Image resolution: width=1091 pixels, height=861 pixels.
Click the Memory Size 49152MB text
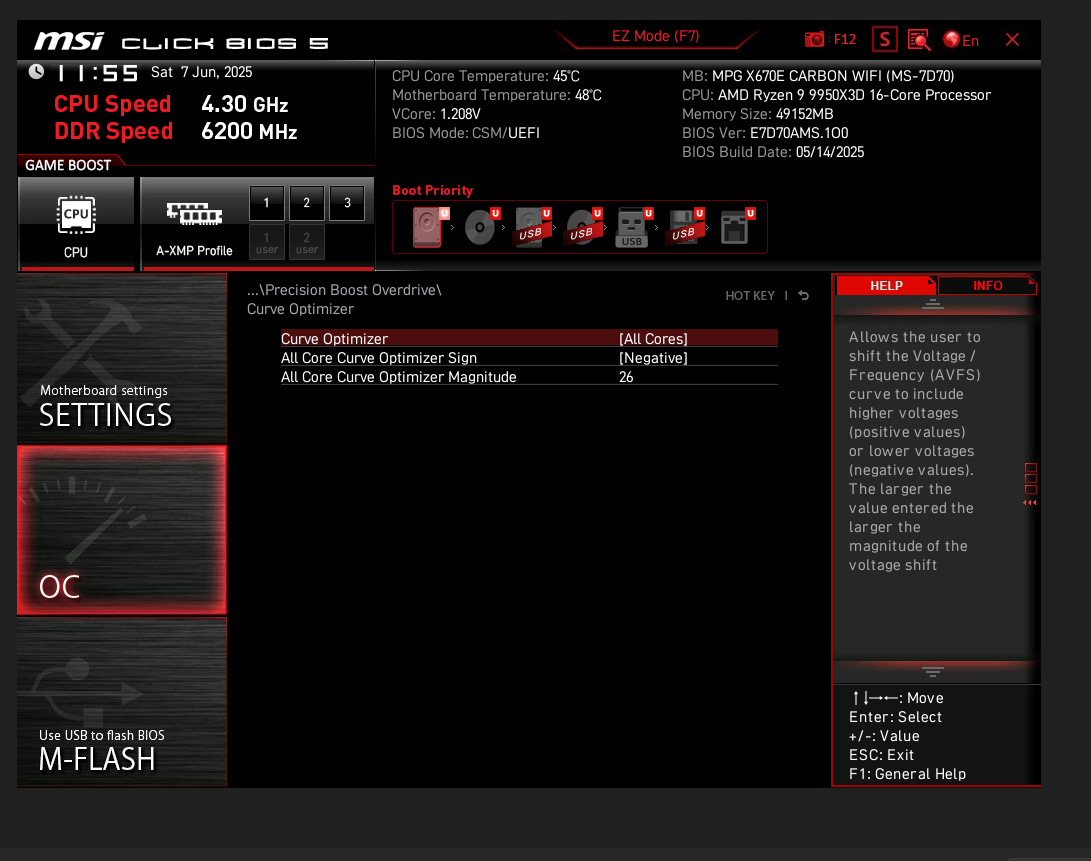pos(757,114)
